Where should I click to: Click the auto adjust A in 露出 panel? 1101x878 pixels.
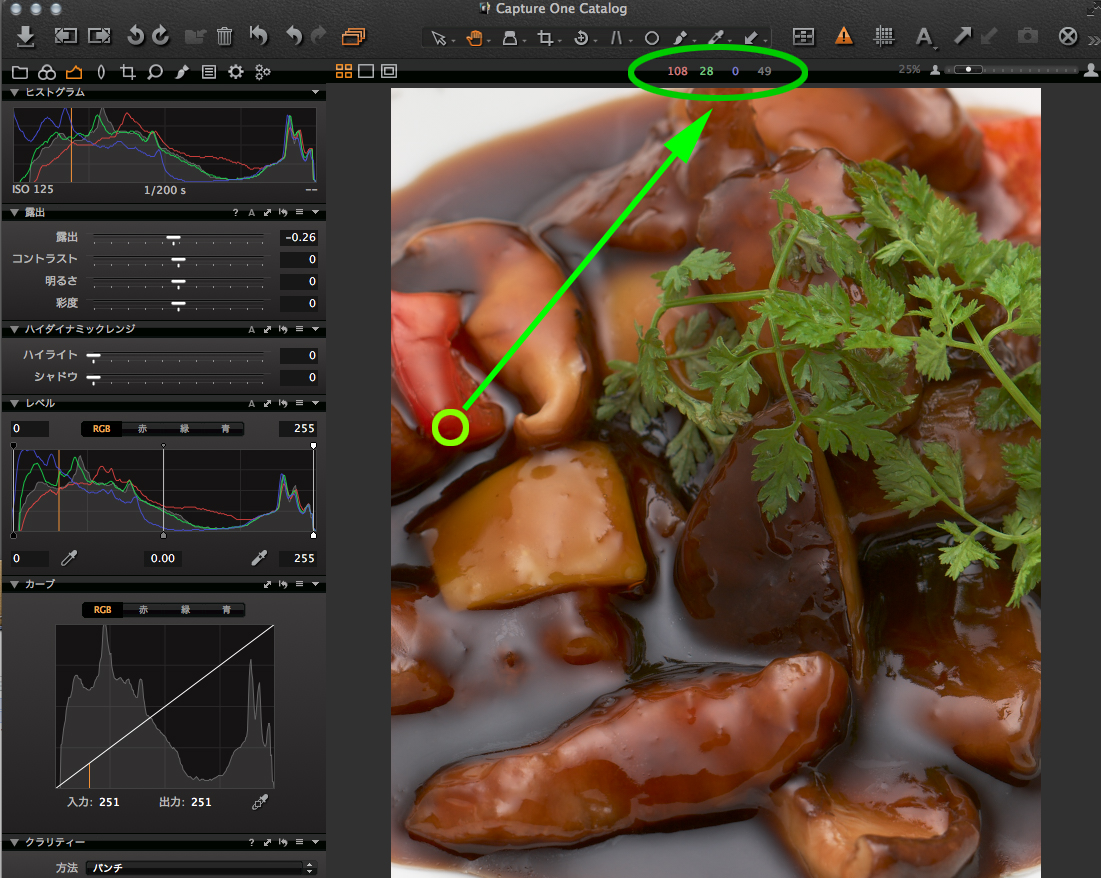pos(251,213)
